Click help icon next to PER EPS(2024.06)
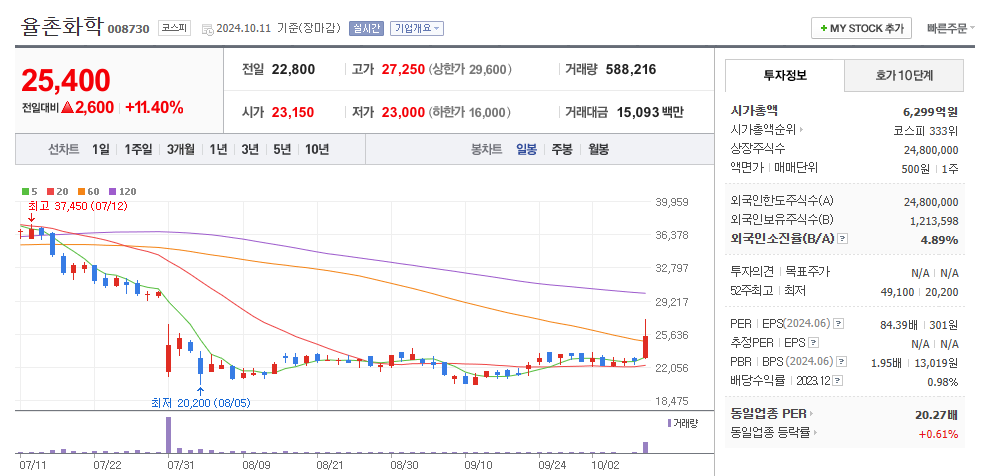This screenshot has height=476, width=992. 838,324
